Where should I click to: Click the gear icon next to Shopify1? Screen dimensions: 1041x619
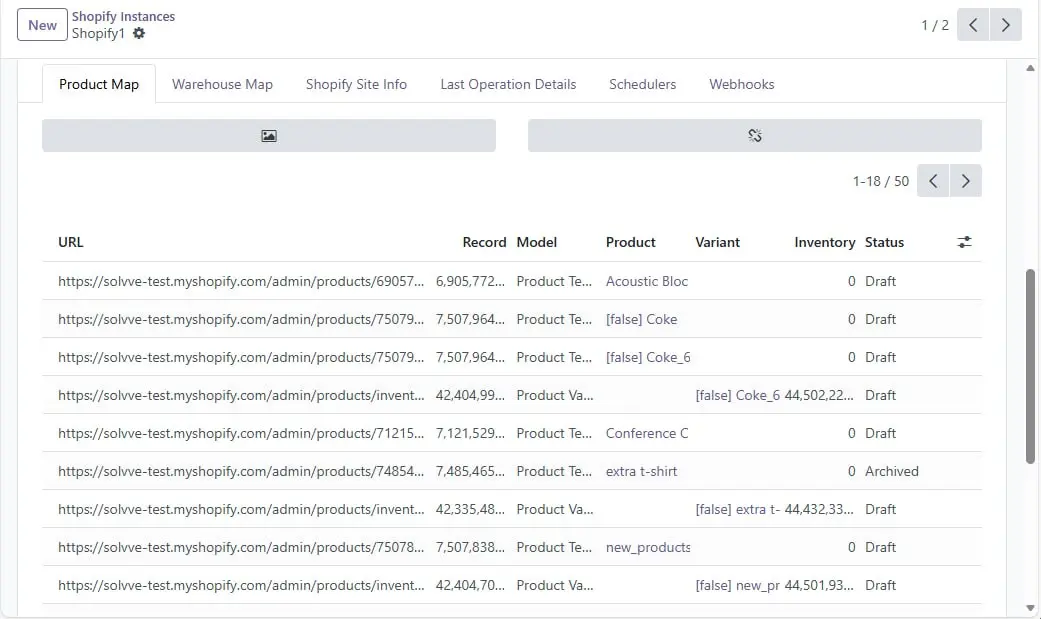pos(139,33)
